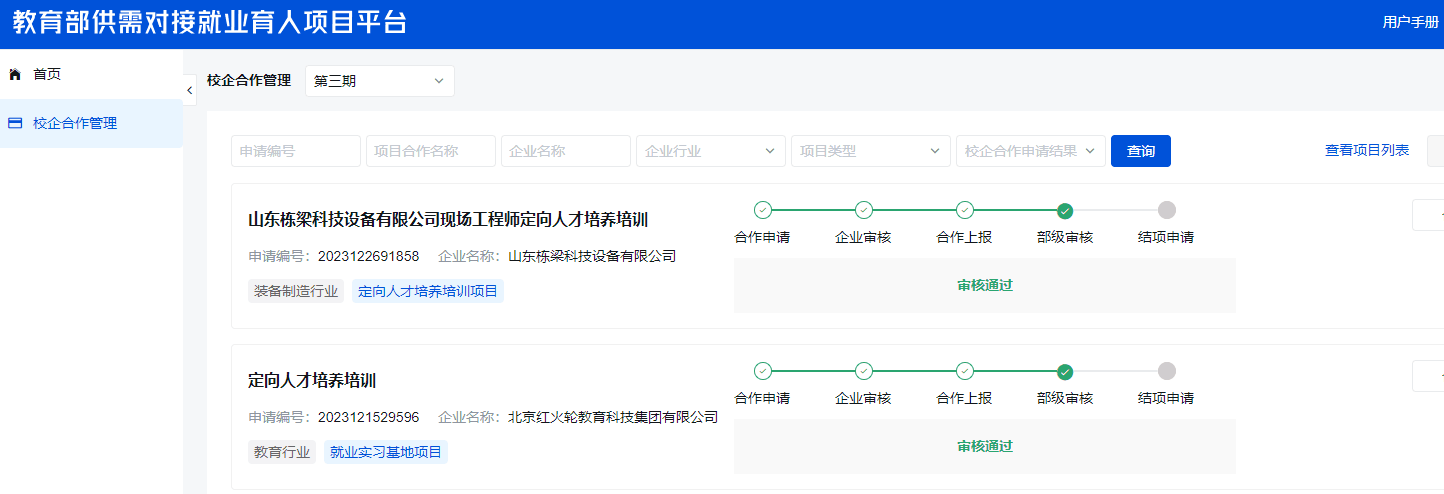1444x494 pixels.
Task: Click gray 结项申请 step circle of first project
Action: pos(1166,210)
